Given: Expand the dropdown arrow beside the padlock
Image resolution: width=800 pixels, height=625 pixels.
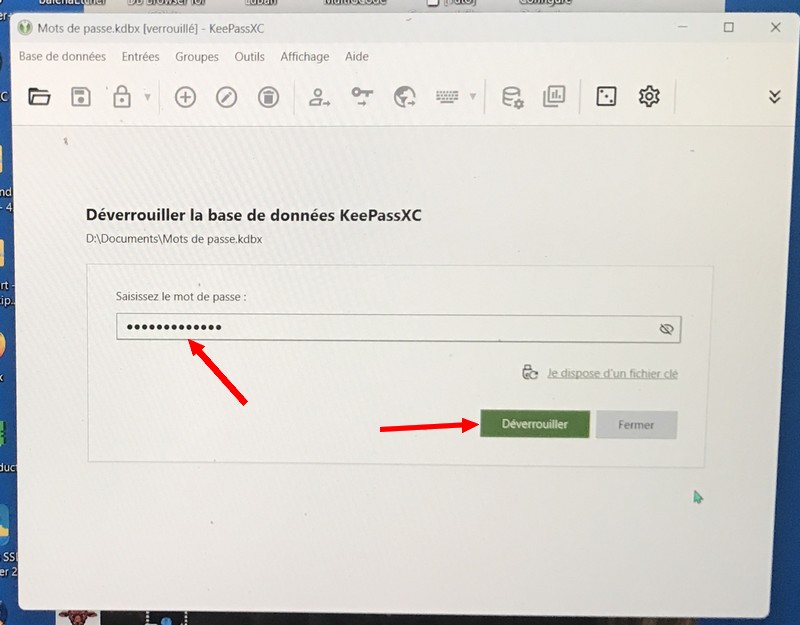Looking at the screenshot, I should (148, 98).
